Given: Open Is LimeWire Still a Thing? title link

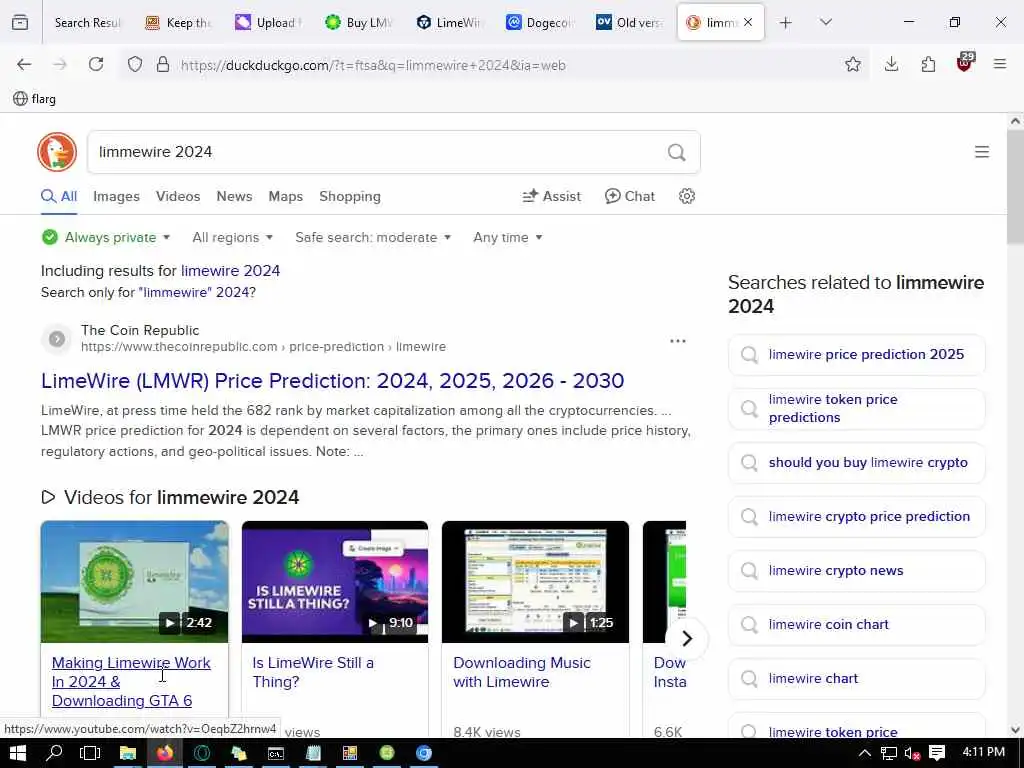Looking at the screenshot, I should [313, 672].
